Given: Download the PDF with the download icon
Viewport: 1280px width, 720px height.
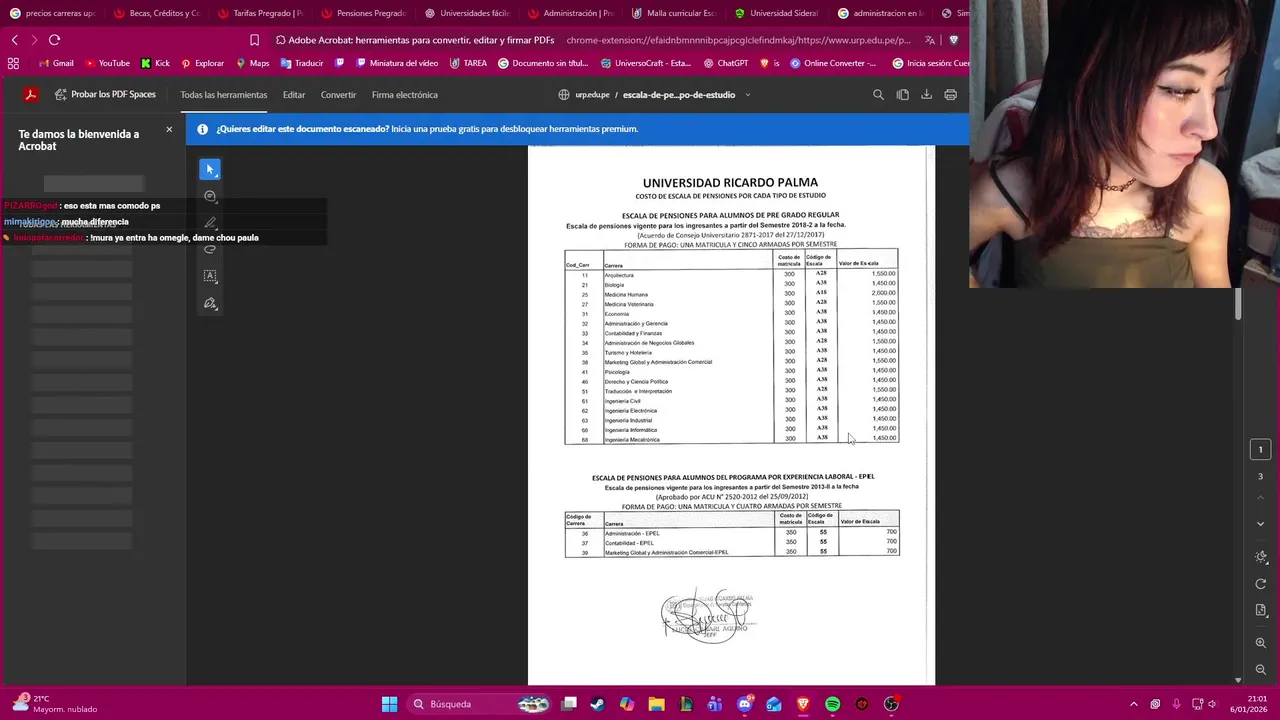Looking at the screenshot, I should pos(927,95).
